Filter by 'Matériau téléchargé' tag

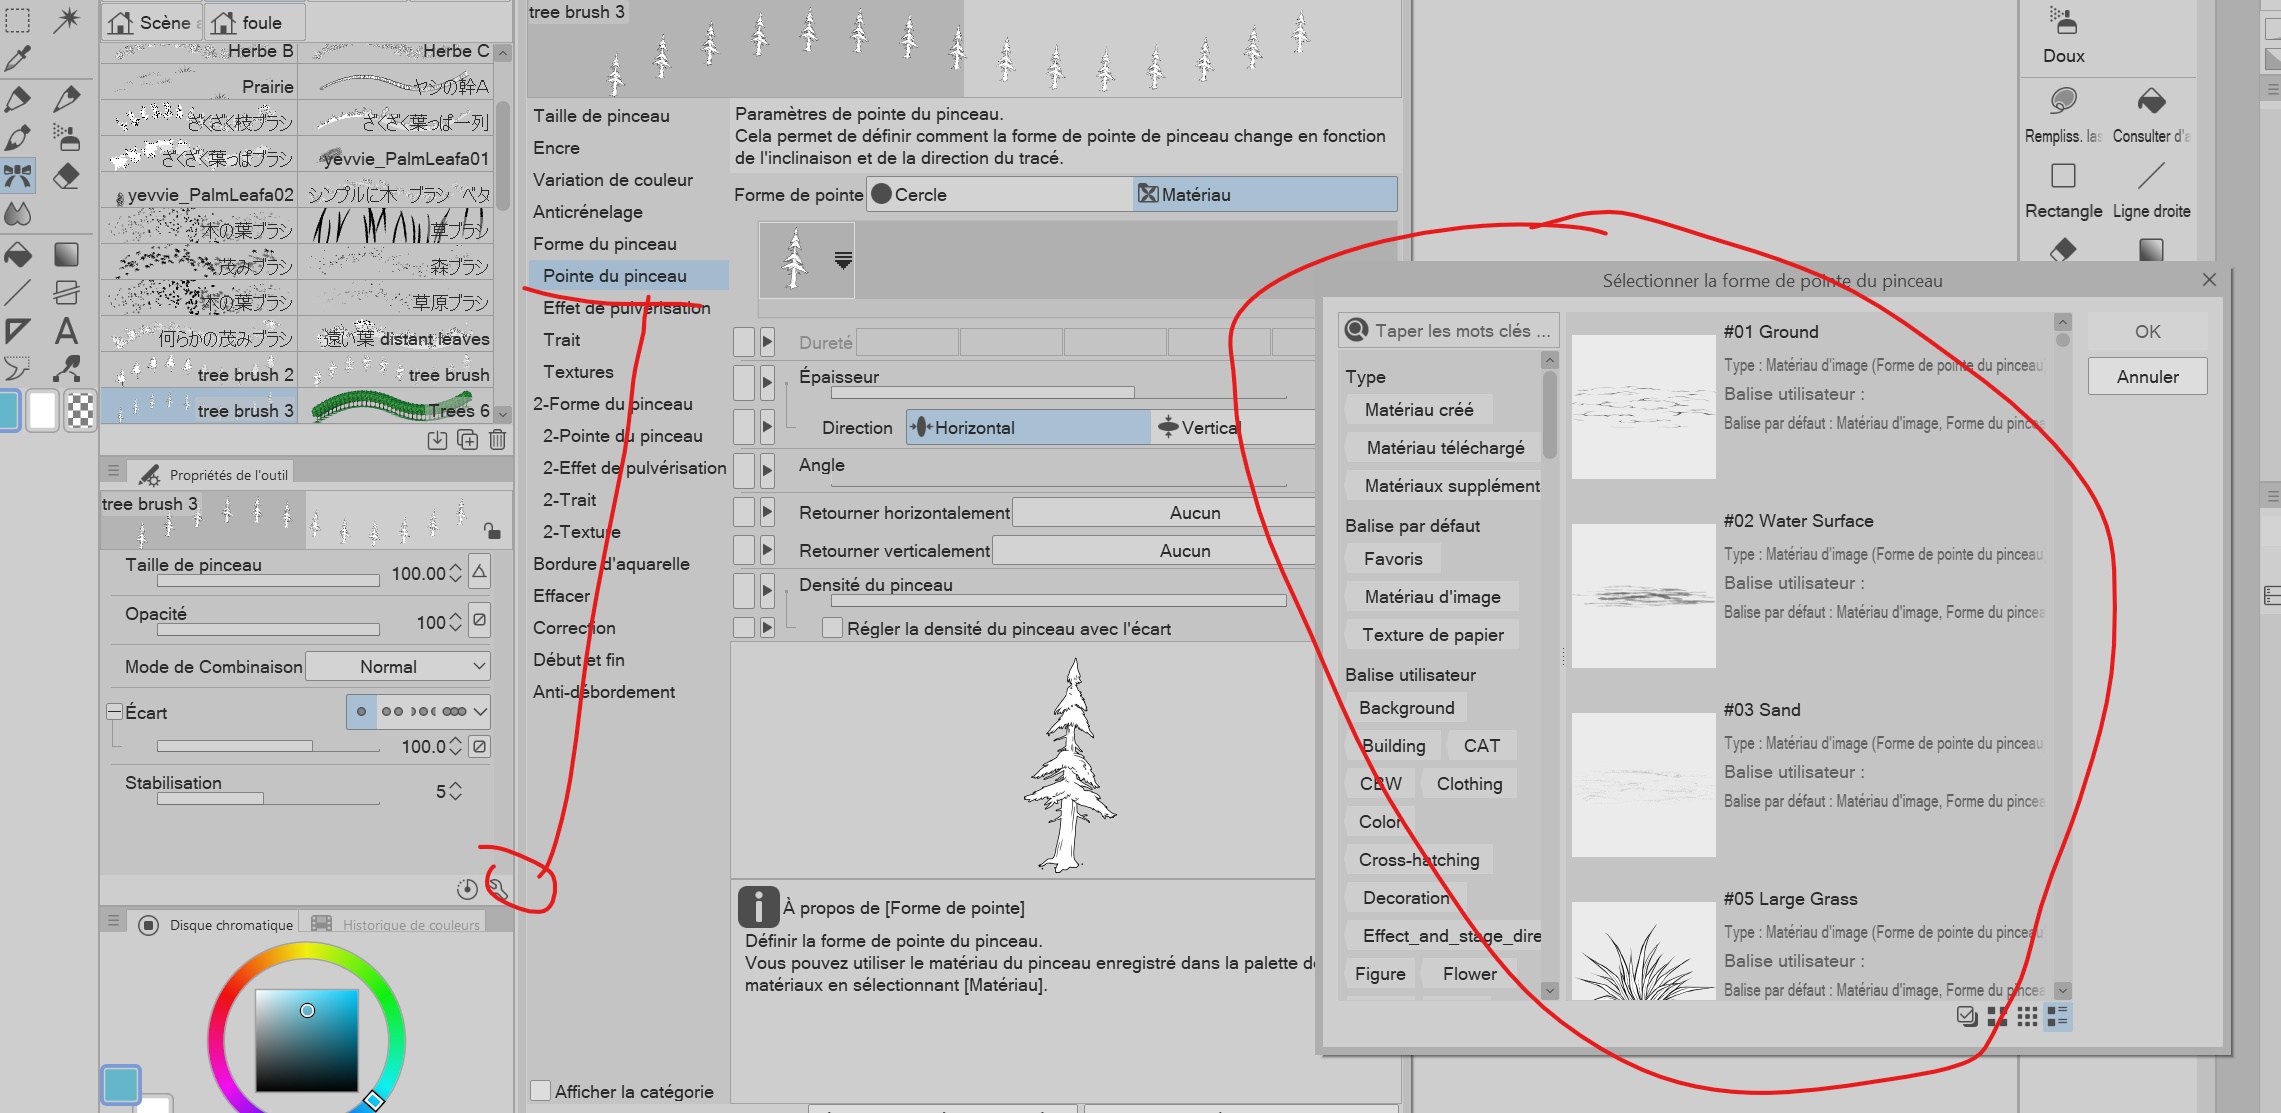point(1444,448)
